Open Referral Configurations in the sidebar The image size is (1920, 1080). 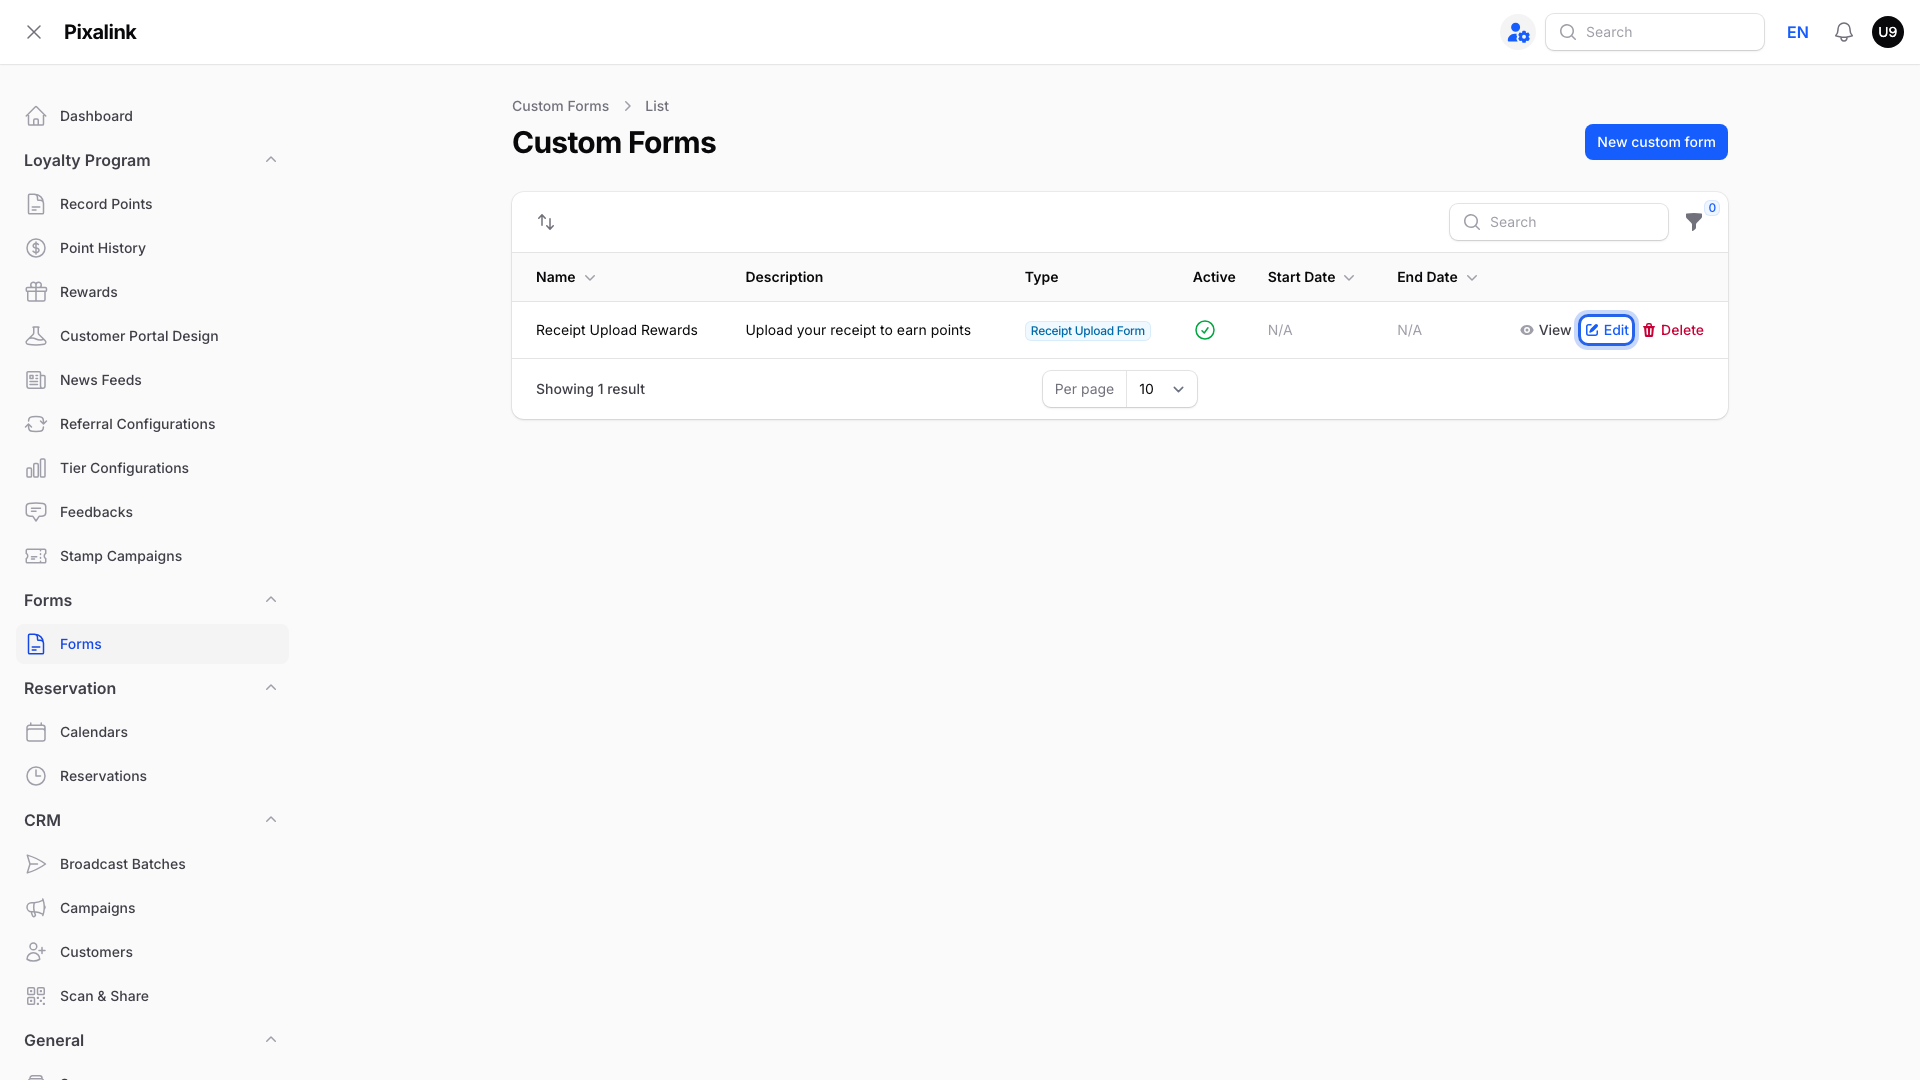pos(152,424)
